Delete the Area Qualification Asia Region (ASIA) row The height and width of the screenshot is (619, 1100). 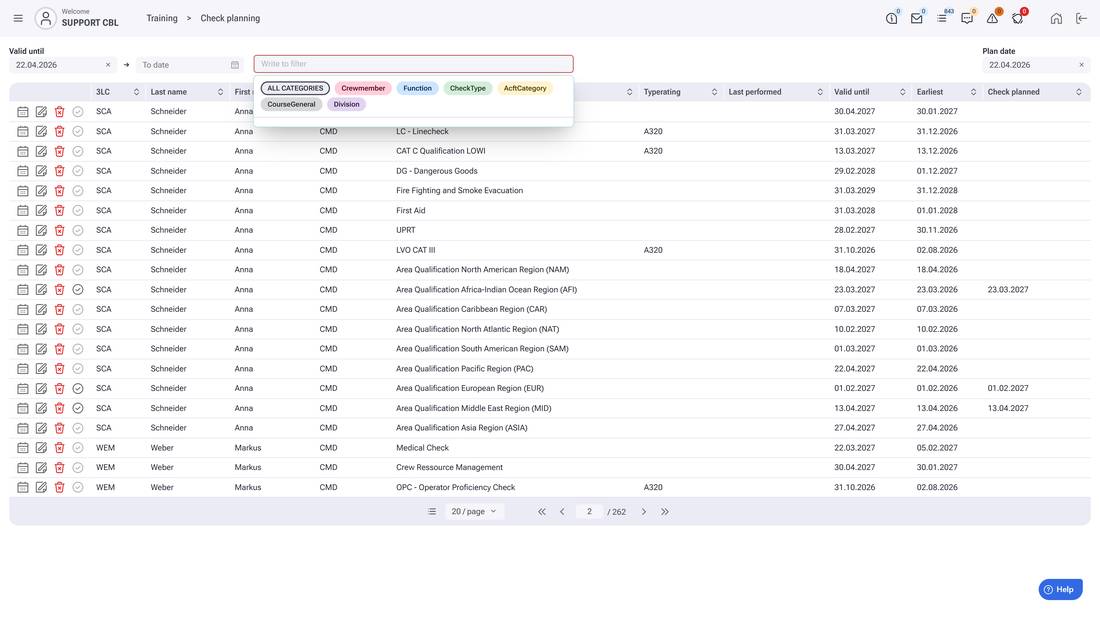(60, 427)
